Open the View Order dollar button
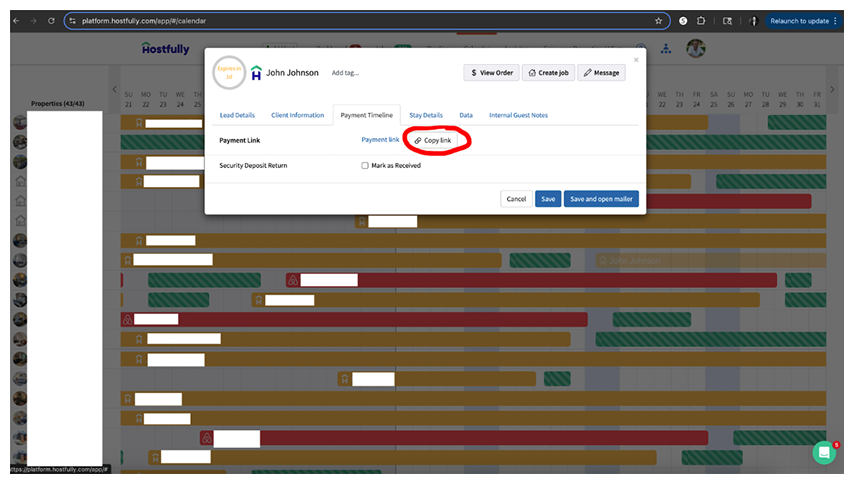856x484 pixels. tap(490, 73)
